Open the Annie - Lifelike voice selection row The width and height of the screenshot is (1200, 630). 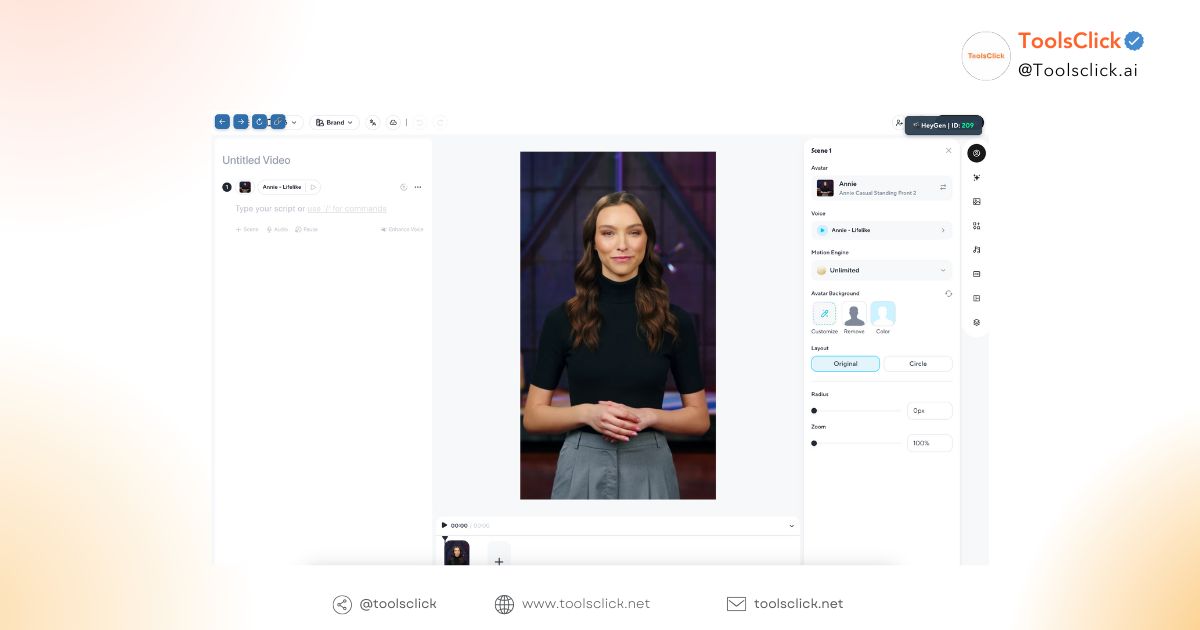pyautogui.click(x=881, y=230)
